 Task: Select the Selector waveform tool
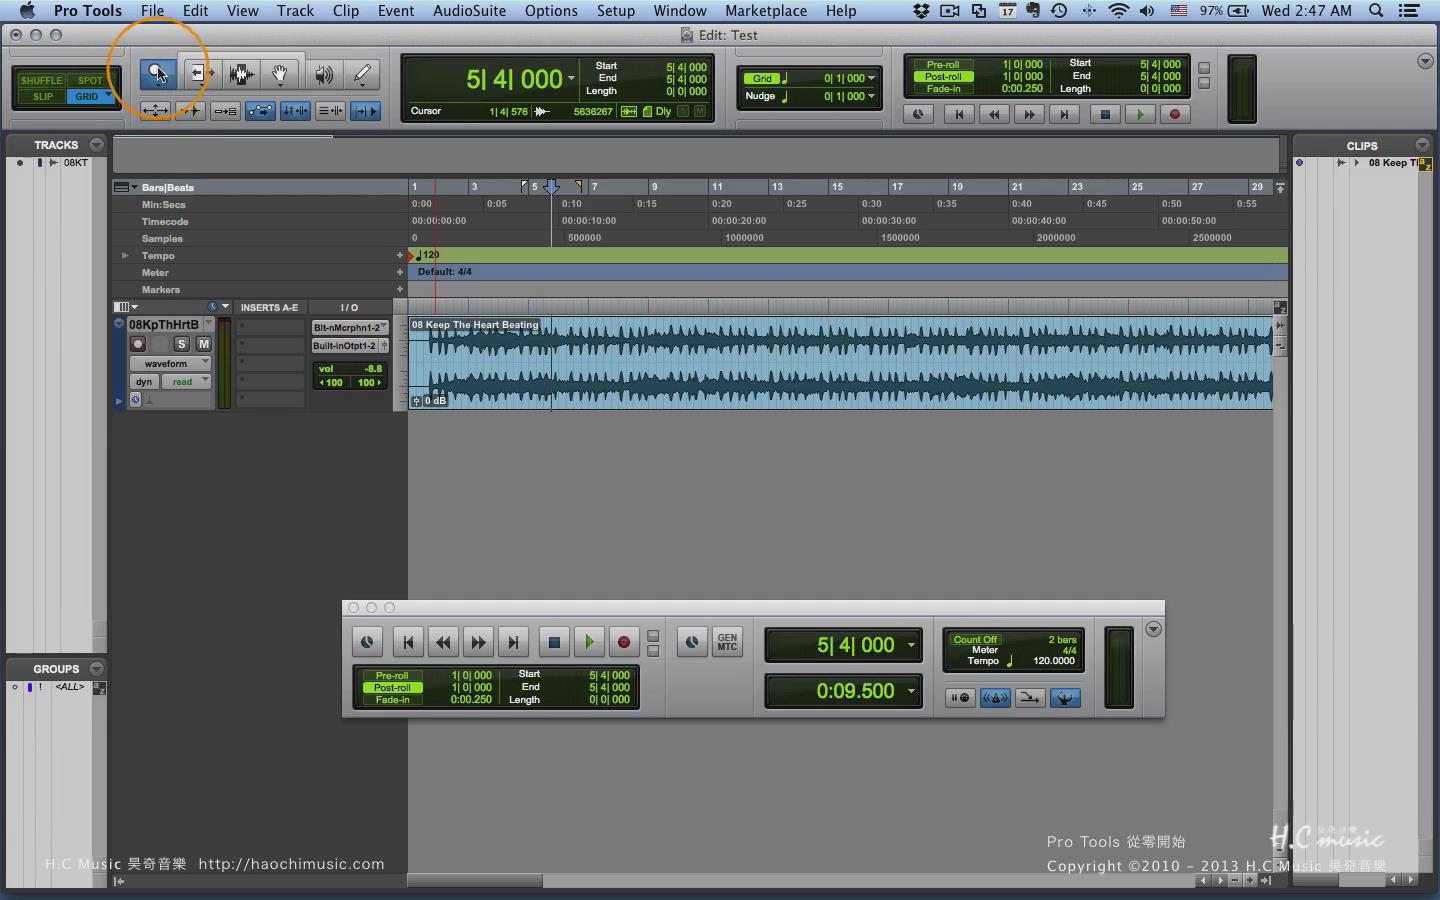click(241, 73)
